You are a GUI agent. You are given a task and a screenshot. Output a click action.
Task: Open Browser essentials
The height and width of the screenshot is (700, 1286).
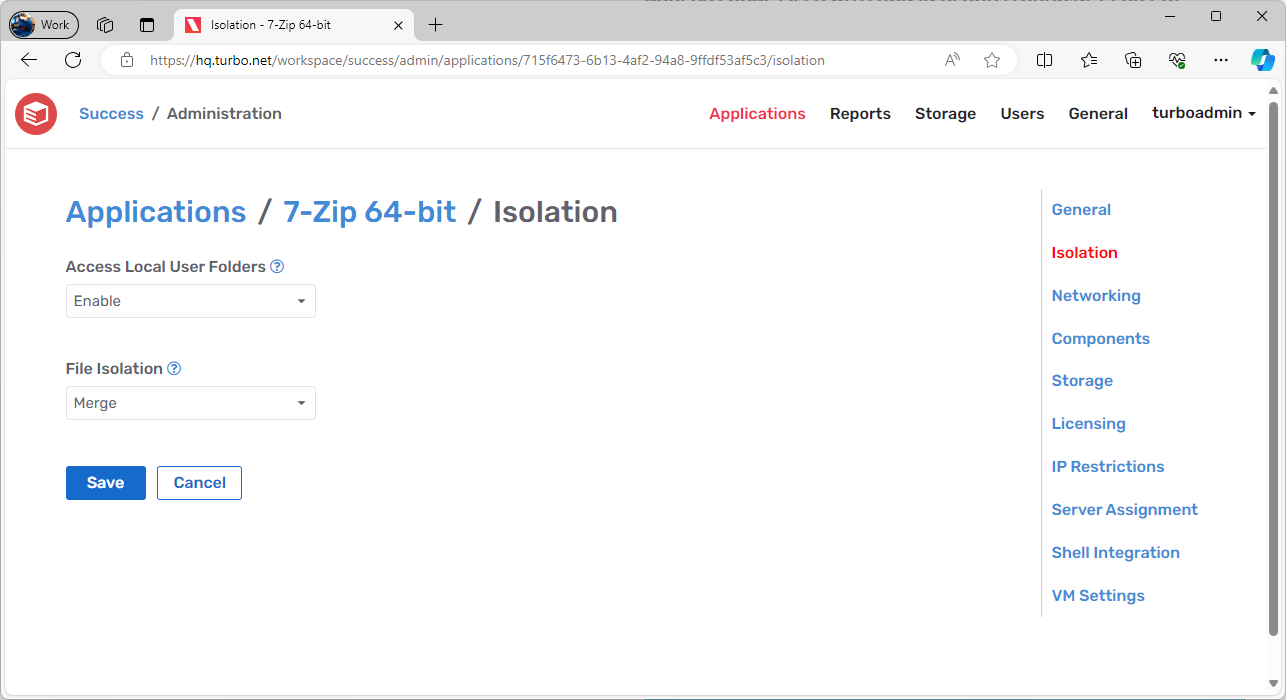click(1177, 60)
